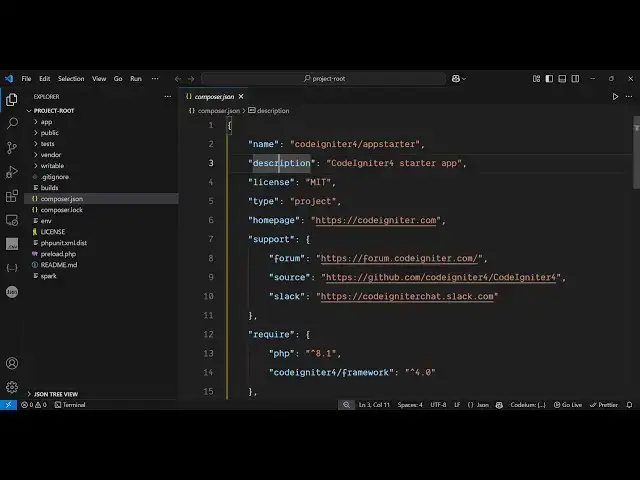Open the Extensions view
The height and width of the screenshot is (480, 640).
12,196
